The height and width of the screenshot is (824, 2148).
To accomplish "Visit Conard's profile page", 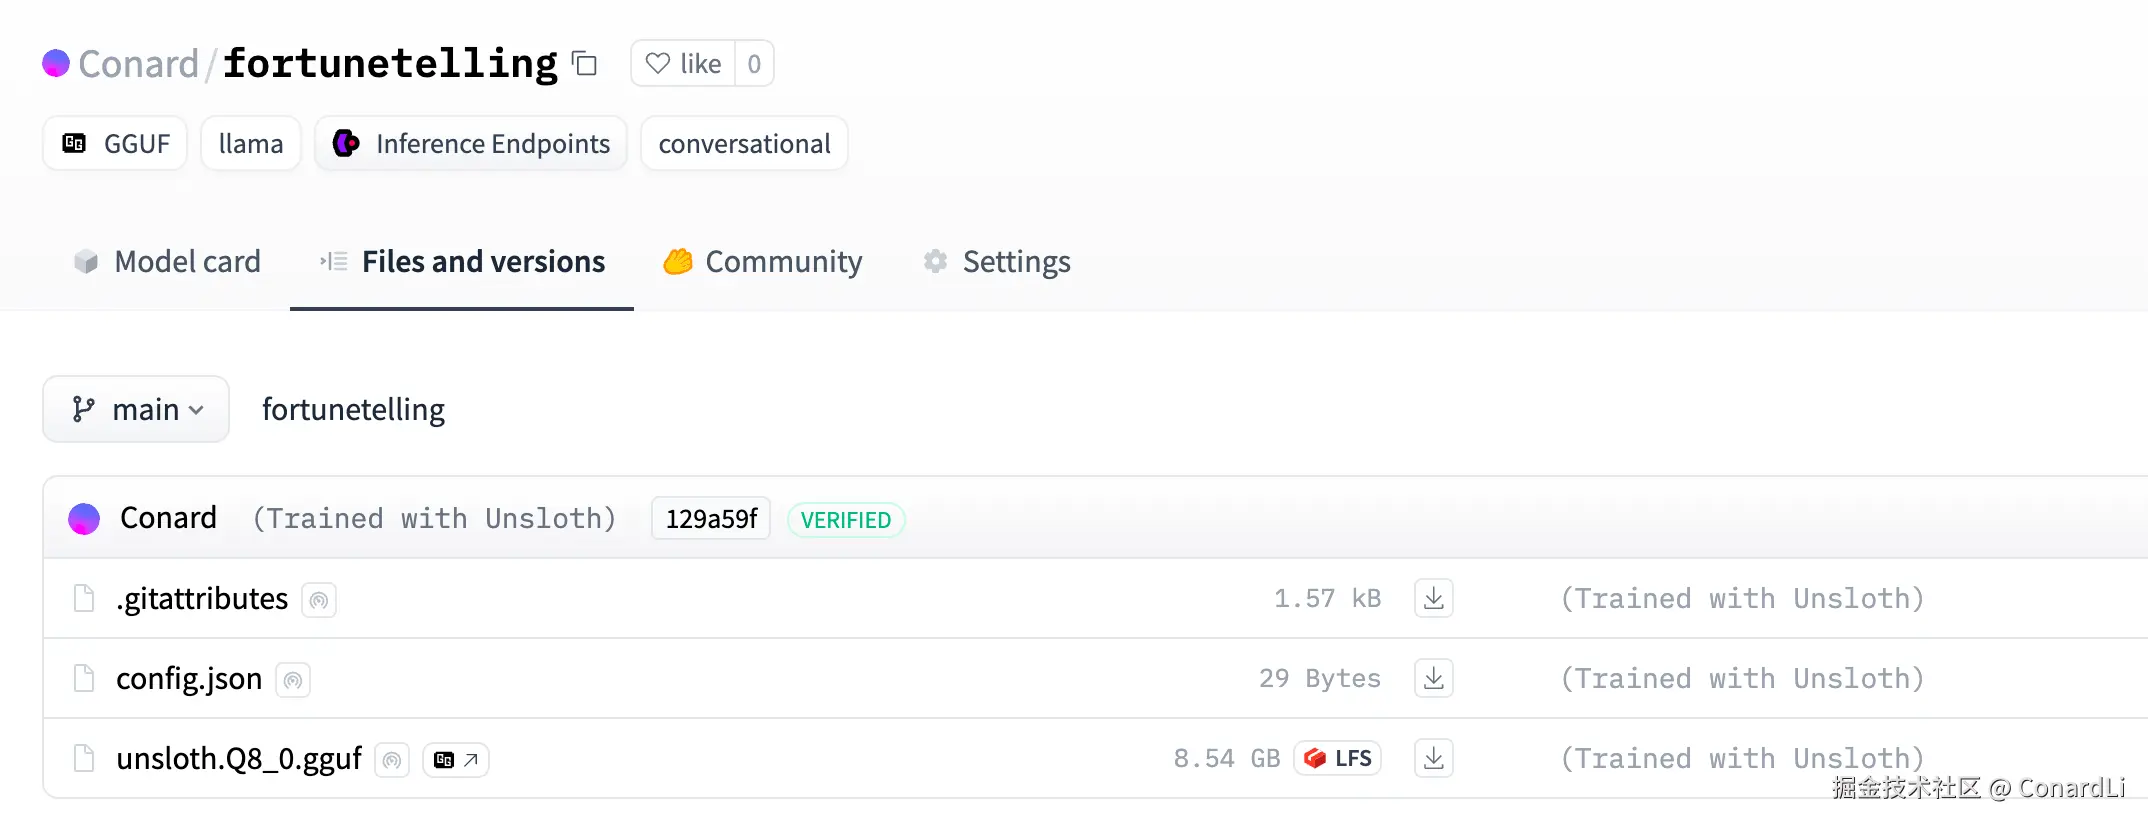I will tap(140, 63).
